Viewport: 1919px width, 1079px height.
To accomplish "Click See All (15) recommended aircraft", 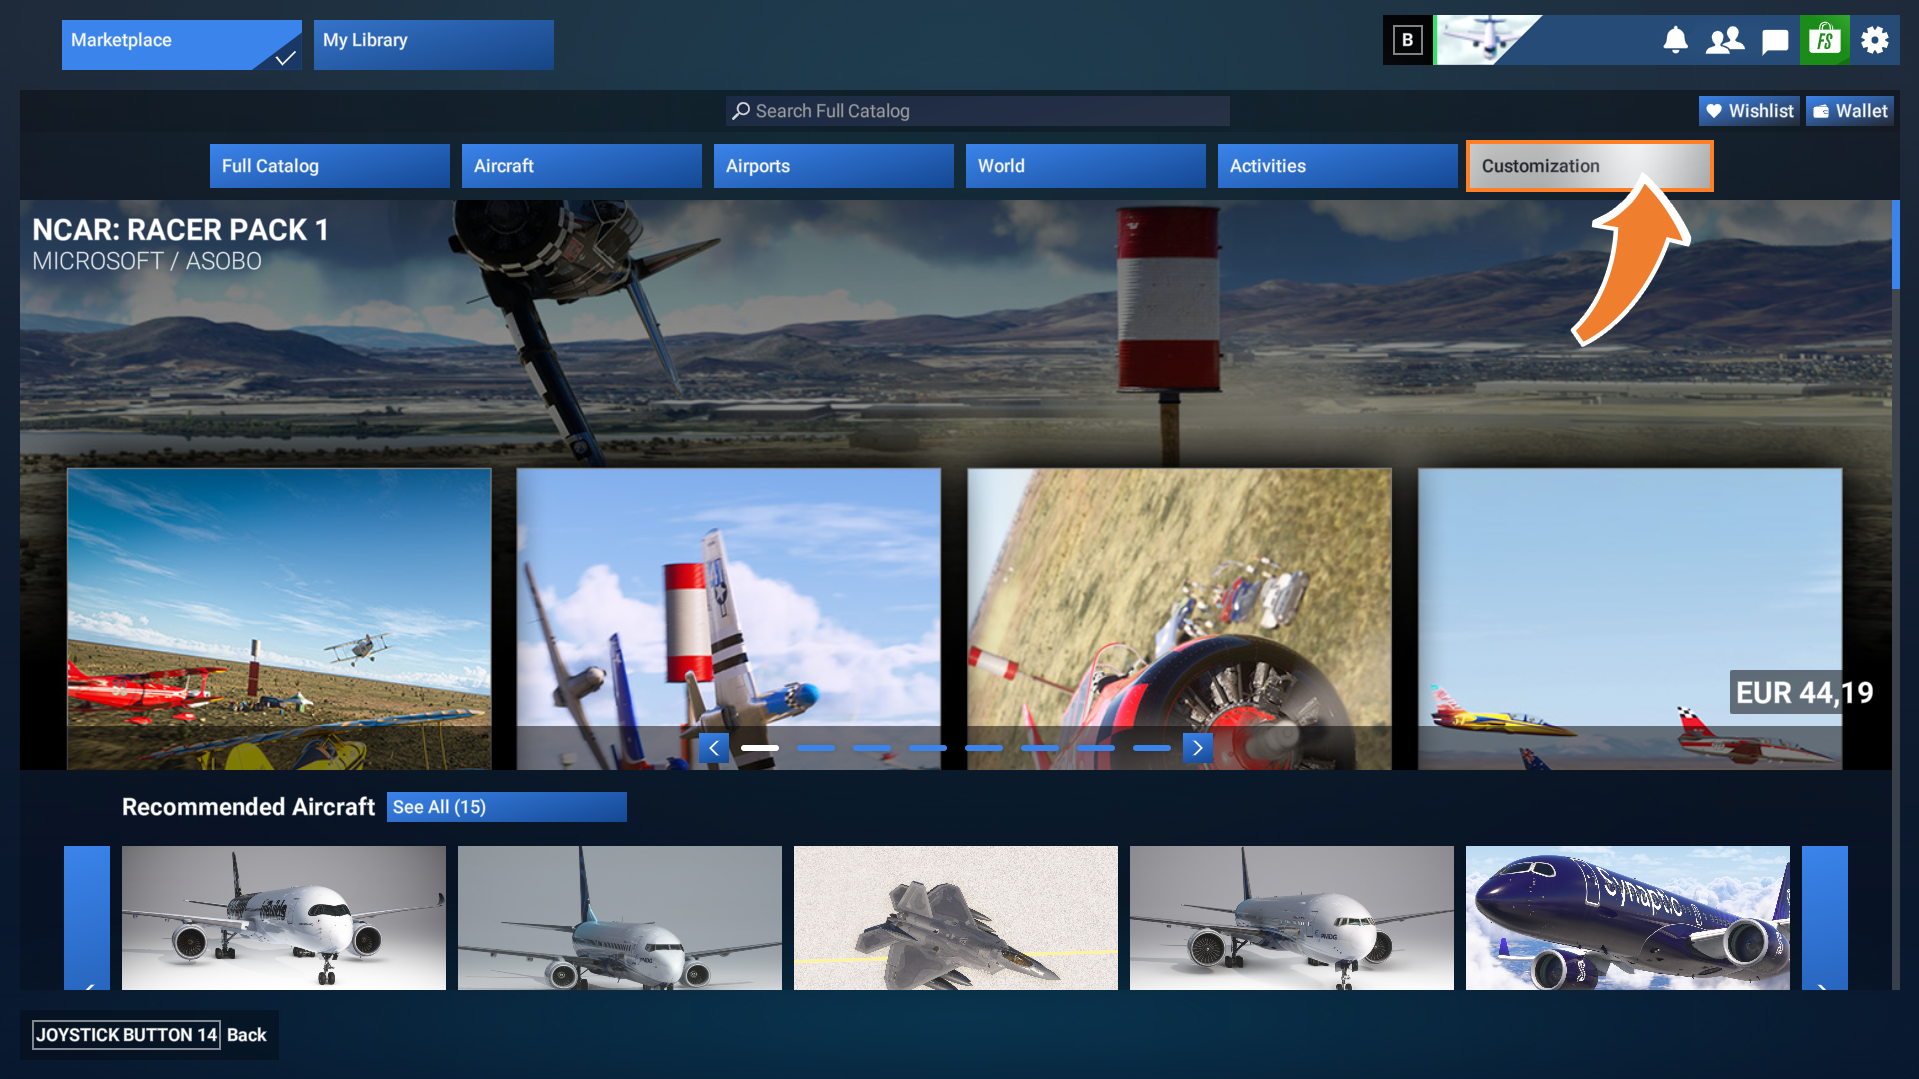I will [507, 807].
